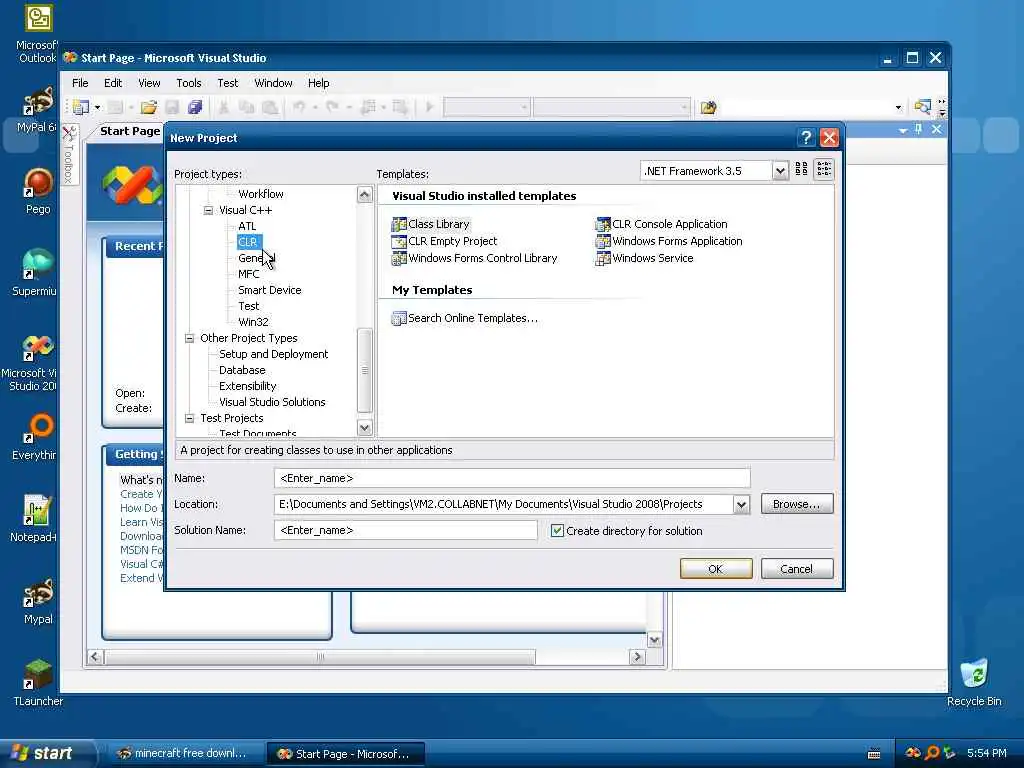The image size is (1024, 768).
Task: Select Windows Forms Control Library template
Action: [474, 258]
